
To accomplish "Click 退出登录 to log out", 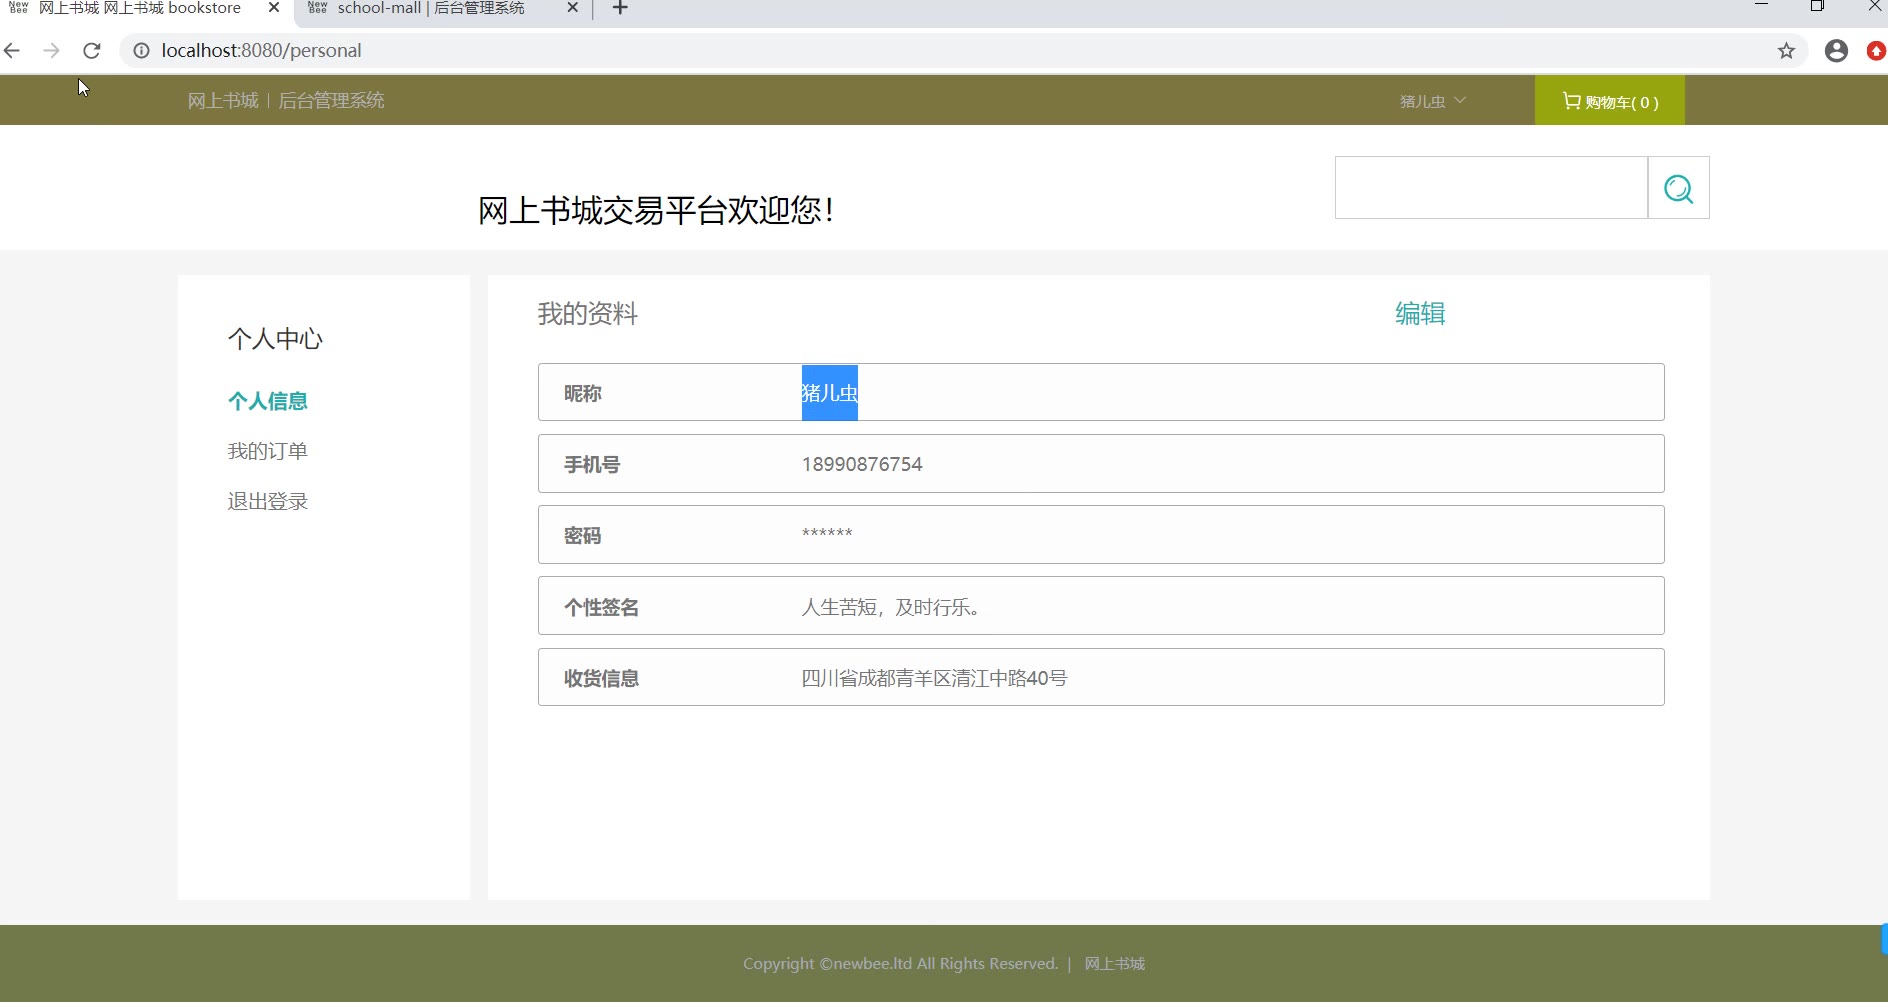I will (267, 501).
